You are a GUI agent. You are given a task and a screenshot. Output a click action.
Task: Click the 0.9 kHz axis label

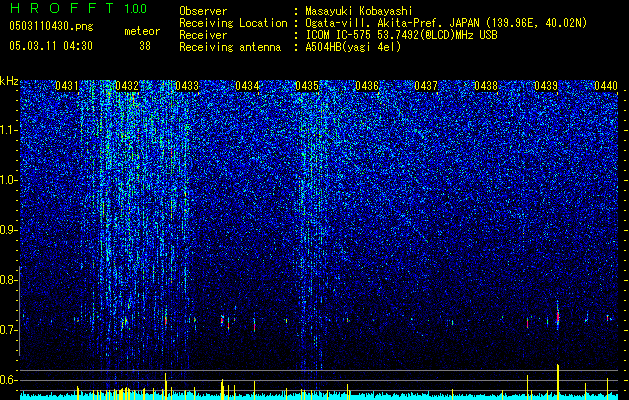9,230
